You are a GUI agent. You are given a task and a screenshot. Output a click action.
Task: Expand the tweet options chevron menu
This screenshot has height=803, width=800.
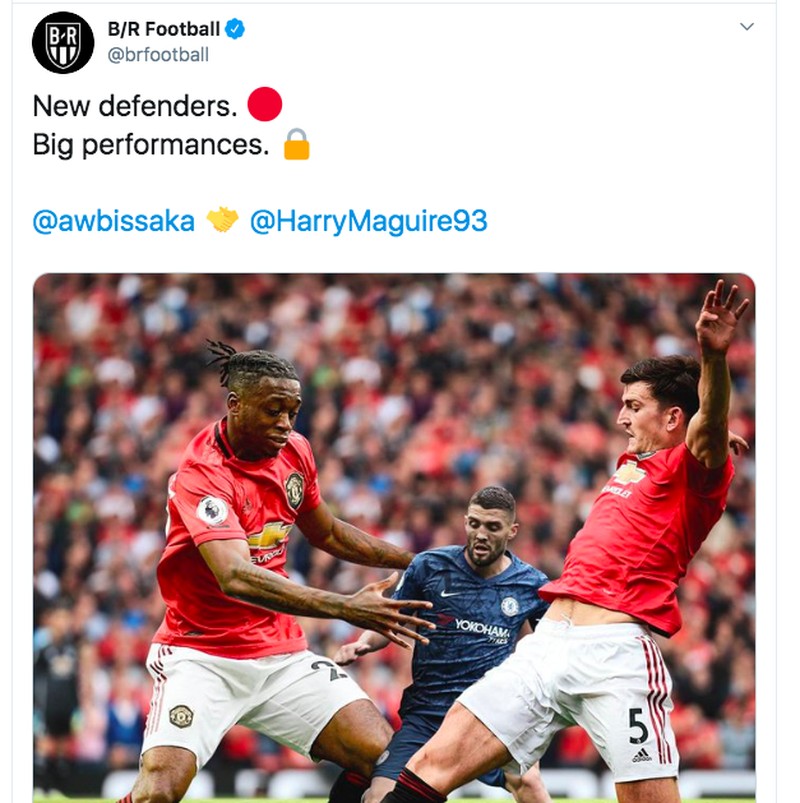point(746,27)
